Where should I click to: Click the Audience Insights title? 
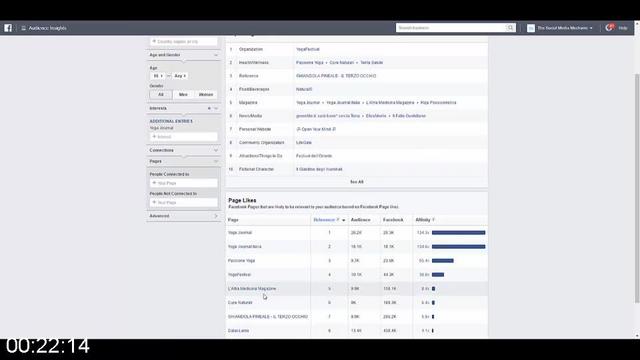(x=47, y=28)
